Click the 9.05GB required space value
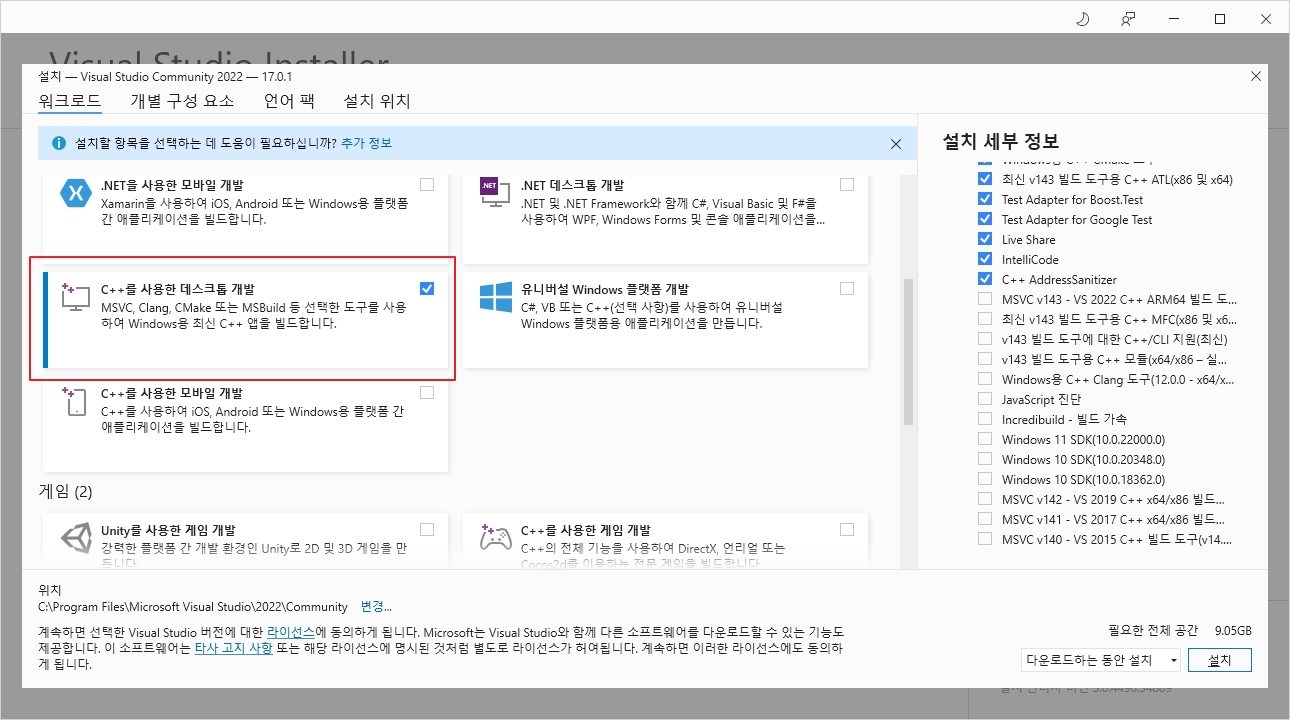Image resolution: width=1290 pixels, height=720 pixels. tap(1233, 631)
